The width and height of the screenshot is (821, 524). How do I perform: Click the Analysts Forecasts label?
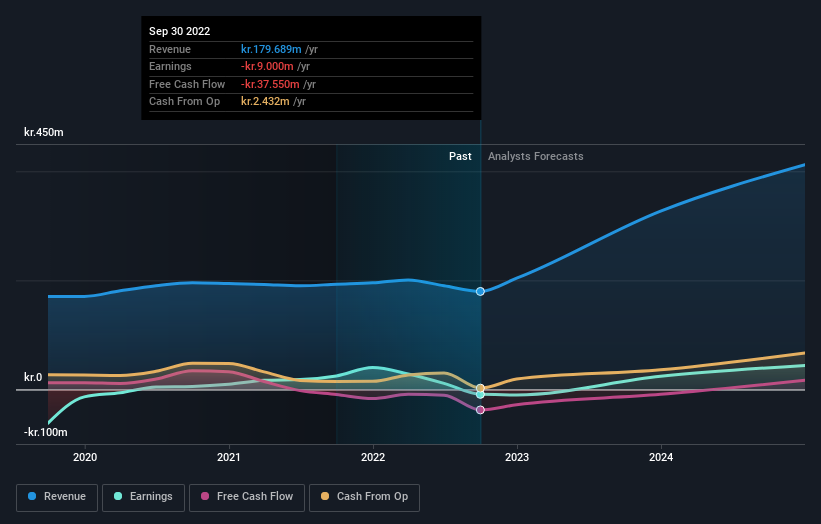coord(536,156)
